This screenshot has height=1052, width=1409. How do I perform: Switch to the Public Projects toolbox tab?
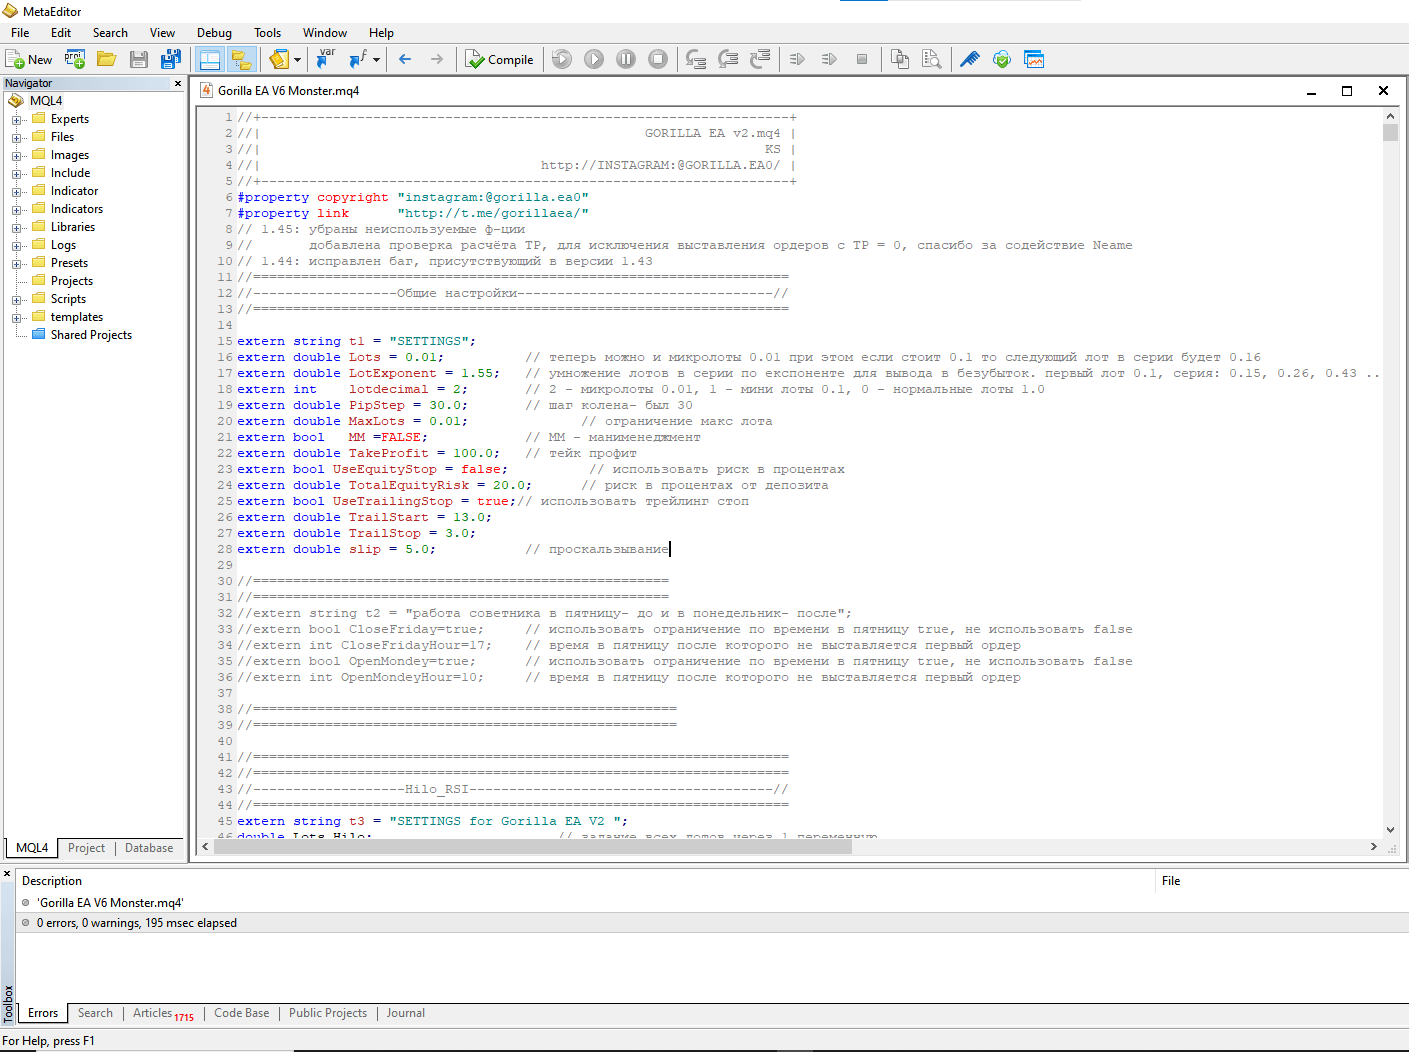[328, 1013]
